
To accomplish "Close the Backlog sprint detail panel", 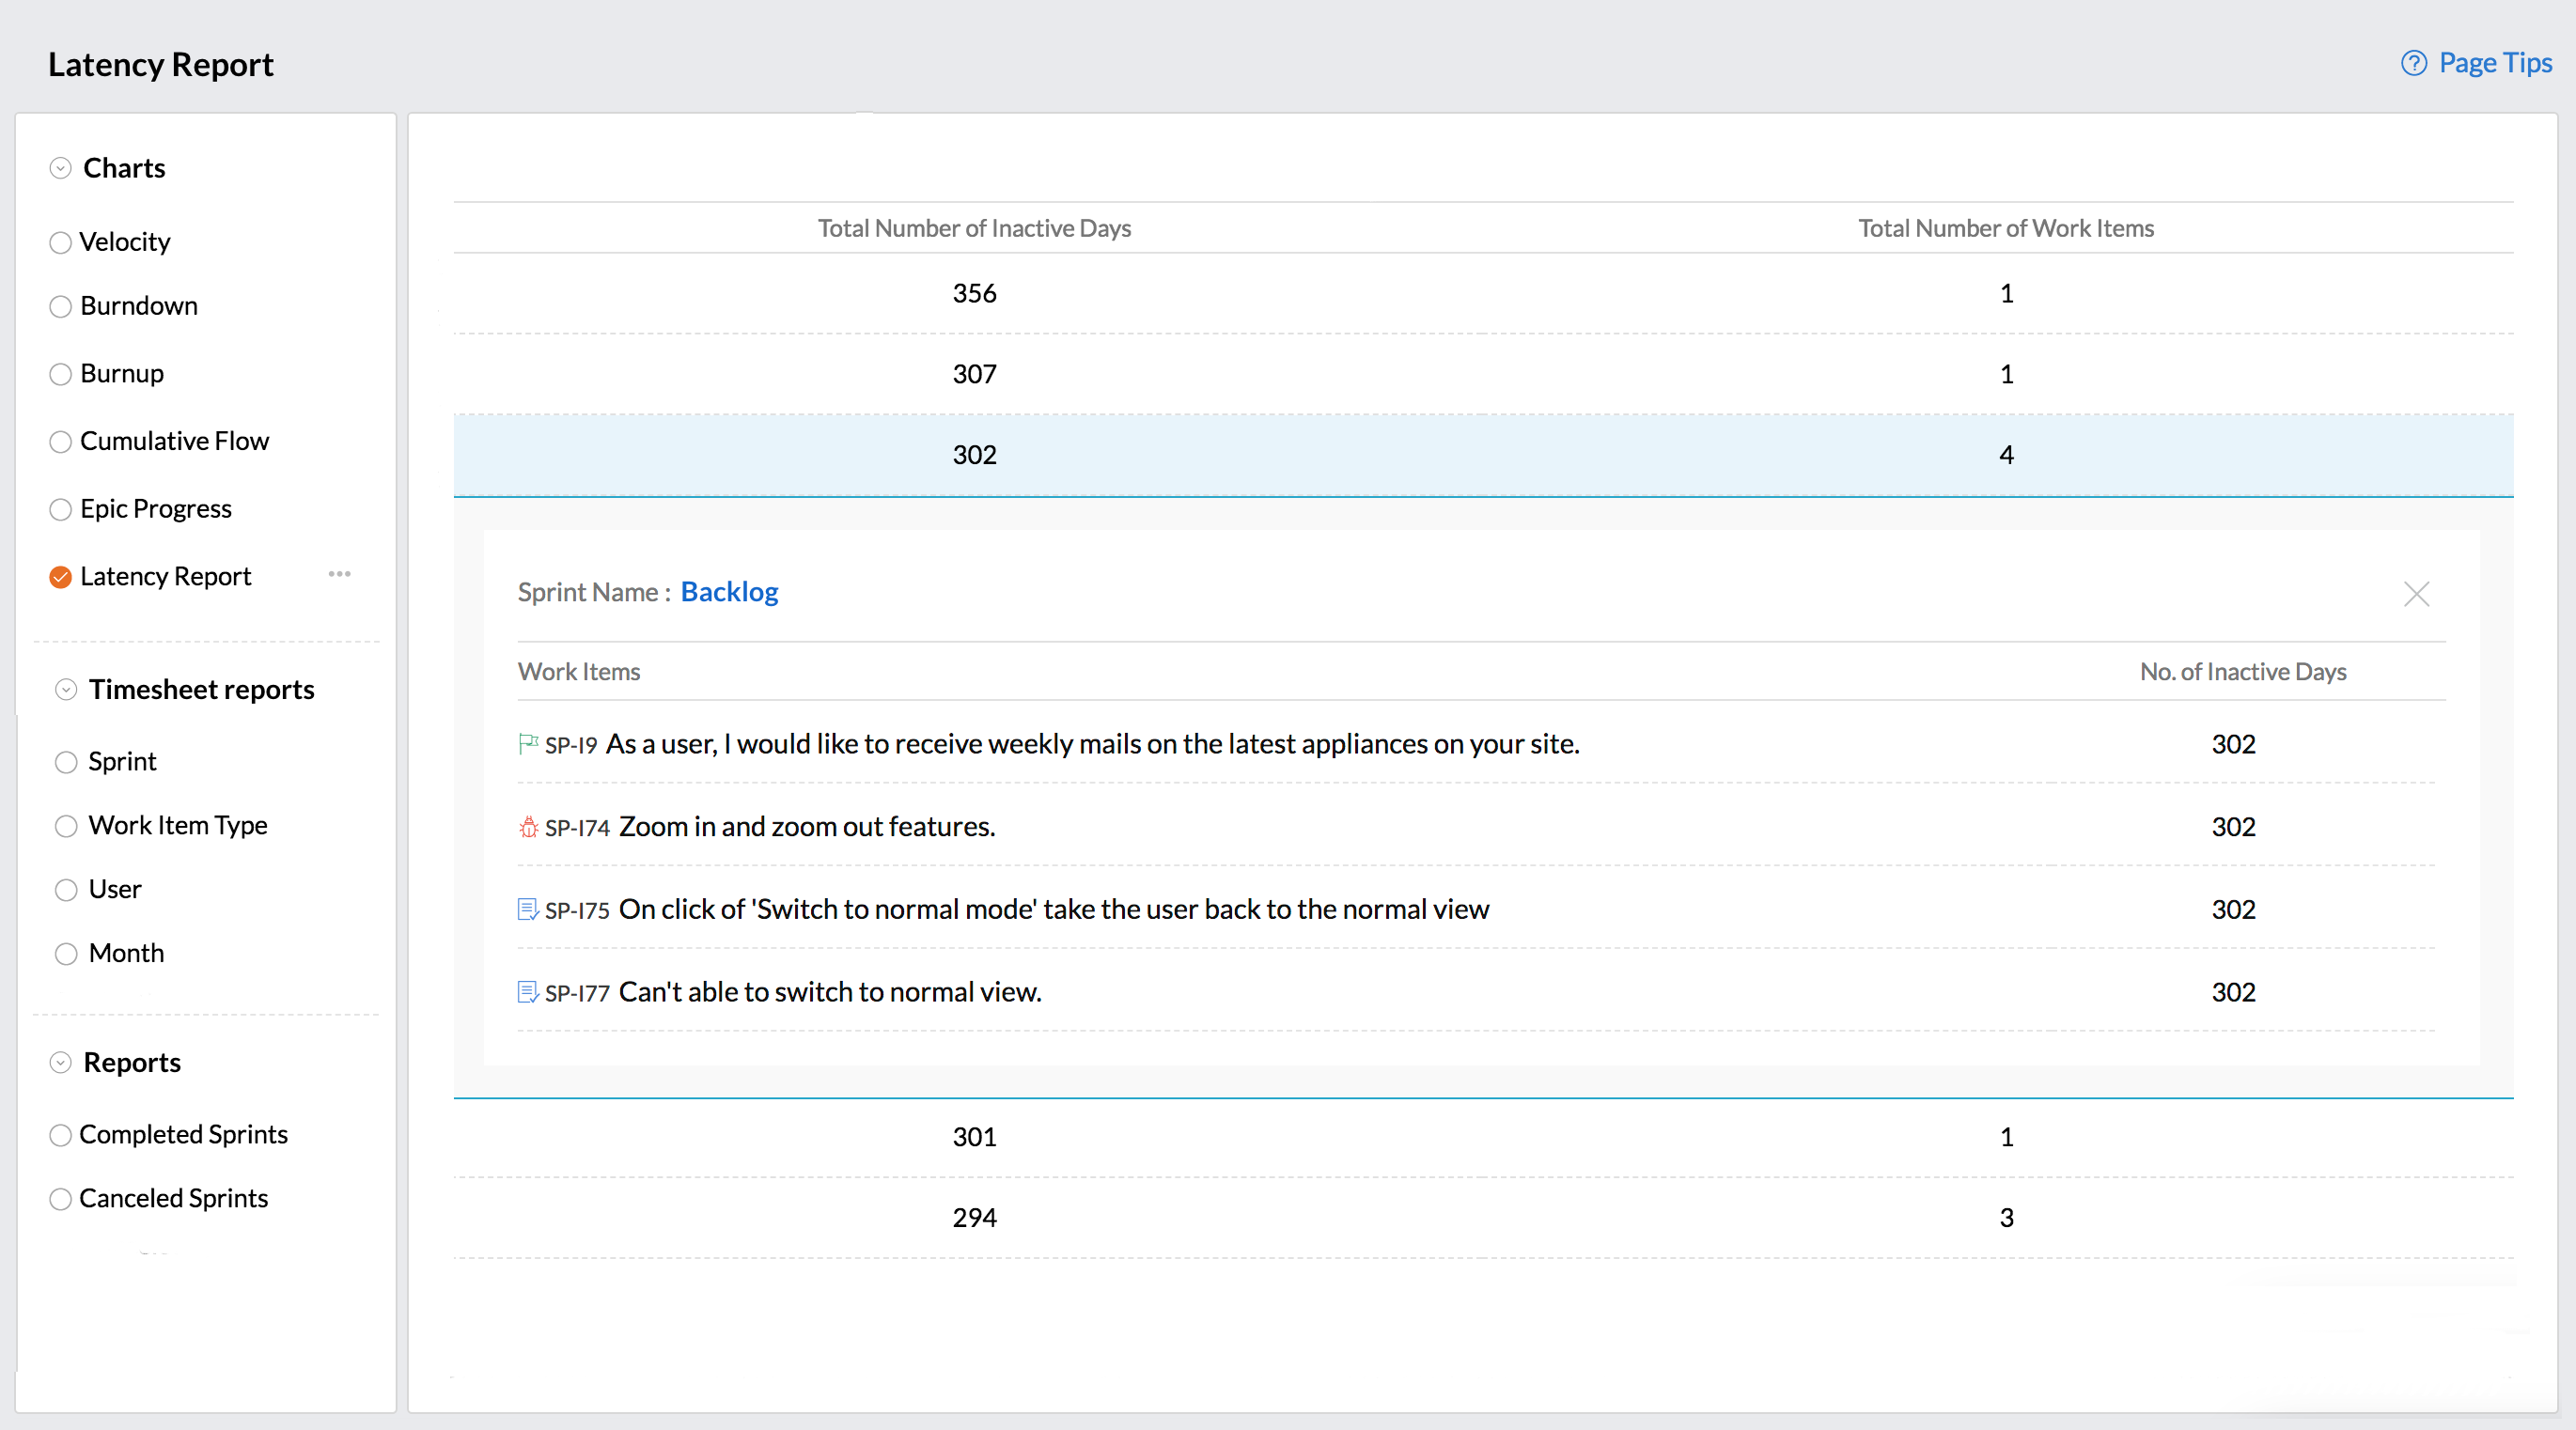I will tap(2416, 594).
